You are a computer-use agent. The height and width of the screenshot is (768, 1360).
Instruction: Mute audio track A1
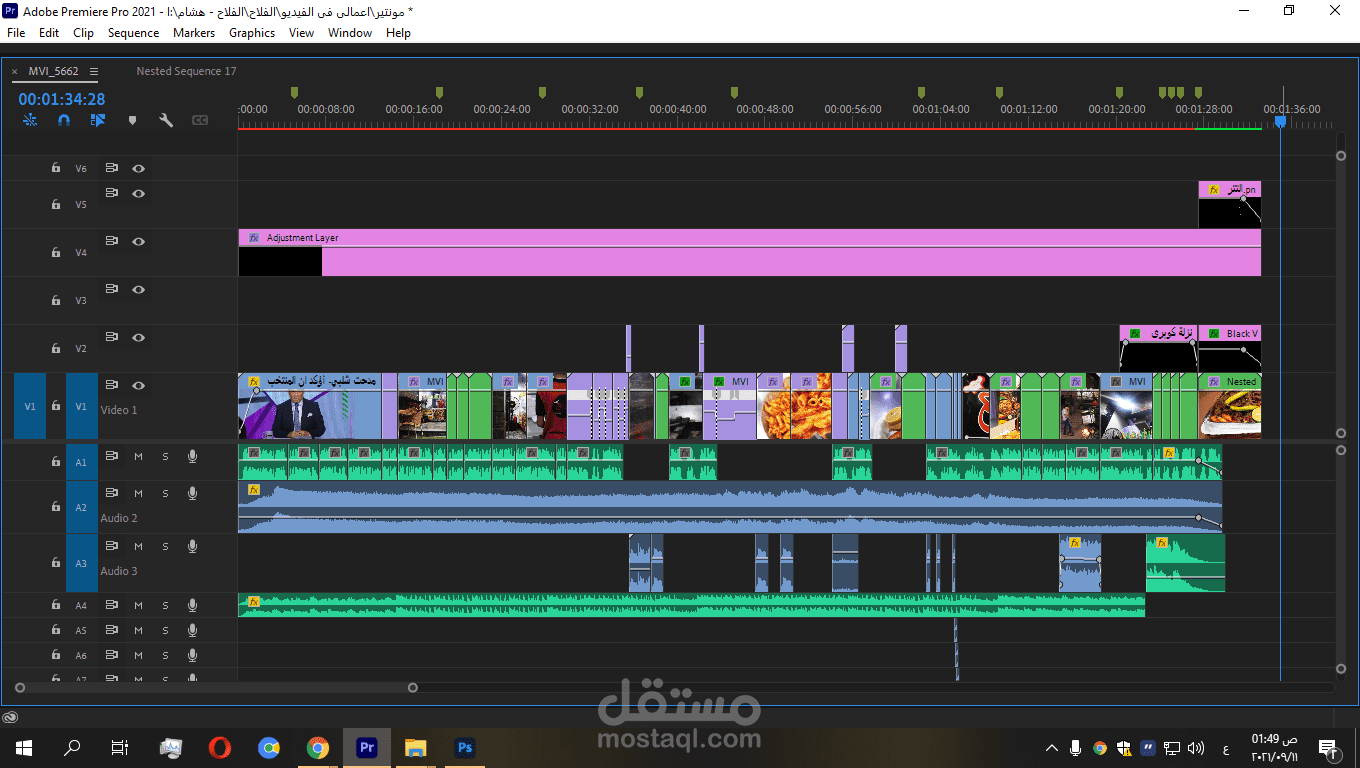138,457
